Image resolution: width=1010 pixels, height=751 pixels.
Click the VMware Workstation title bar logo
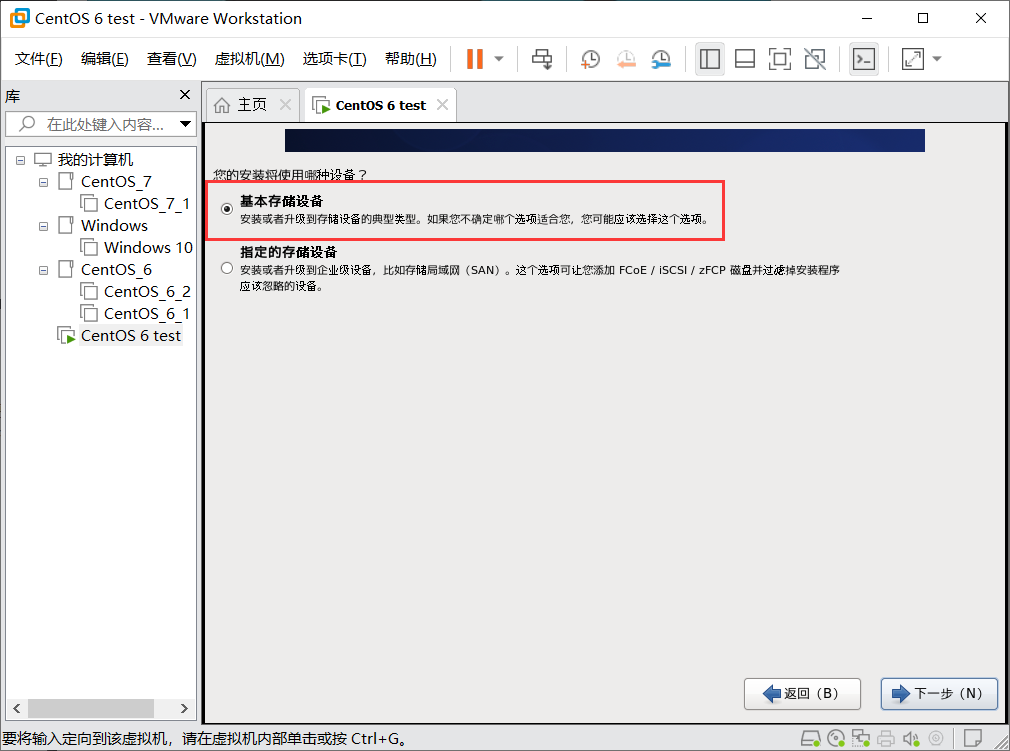pyautogui.click(x=19, y=18)
